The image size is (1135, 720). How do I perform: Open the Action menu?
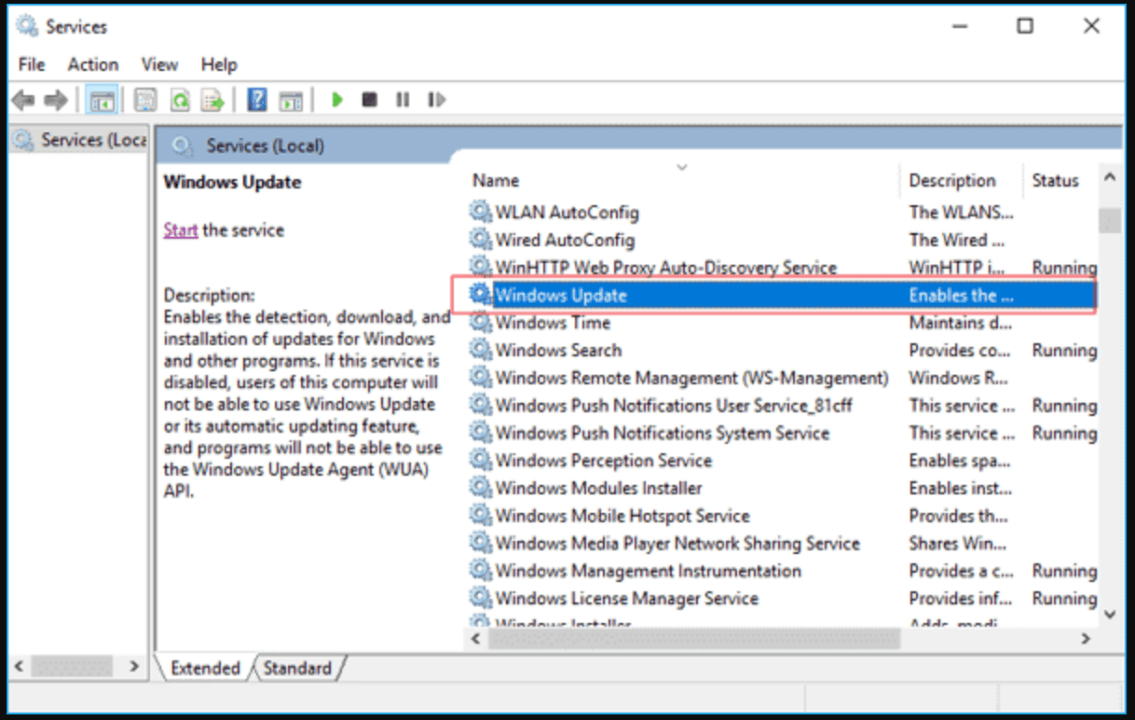(92, 64)
